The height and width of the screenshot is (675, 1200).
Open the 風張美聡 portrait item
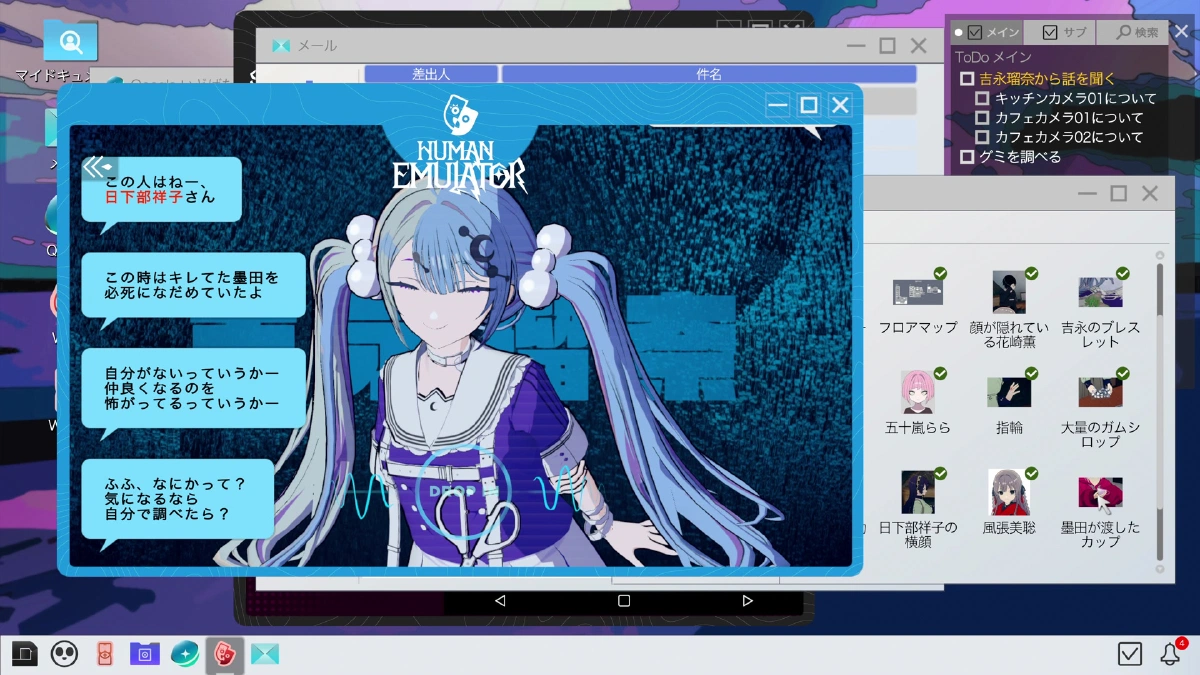click(1009, 502)
